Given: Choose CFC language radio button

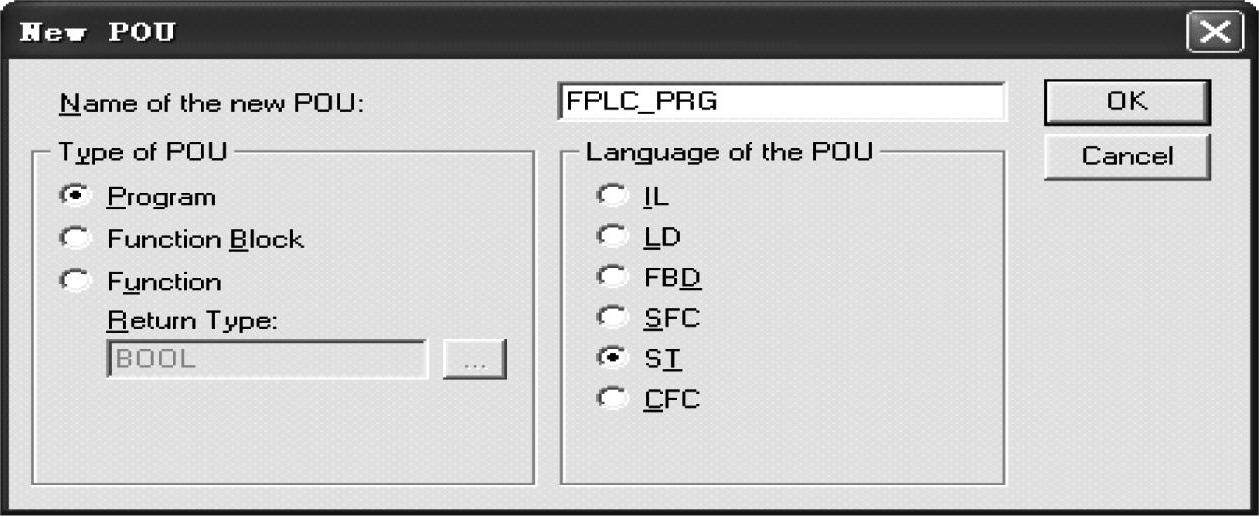Looking at the screenshot, I should pyautogui.click(x=610, y=399).
